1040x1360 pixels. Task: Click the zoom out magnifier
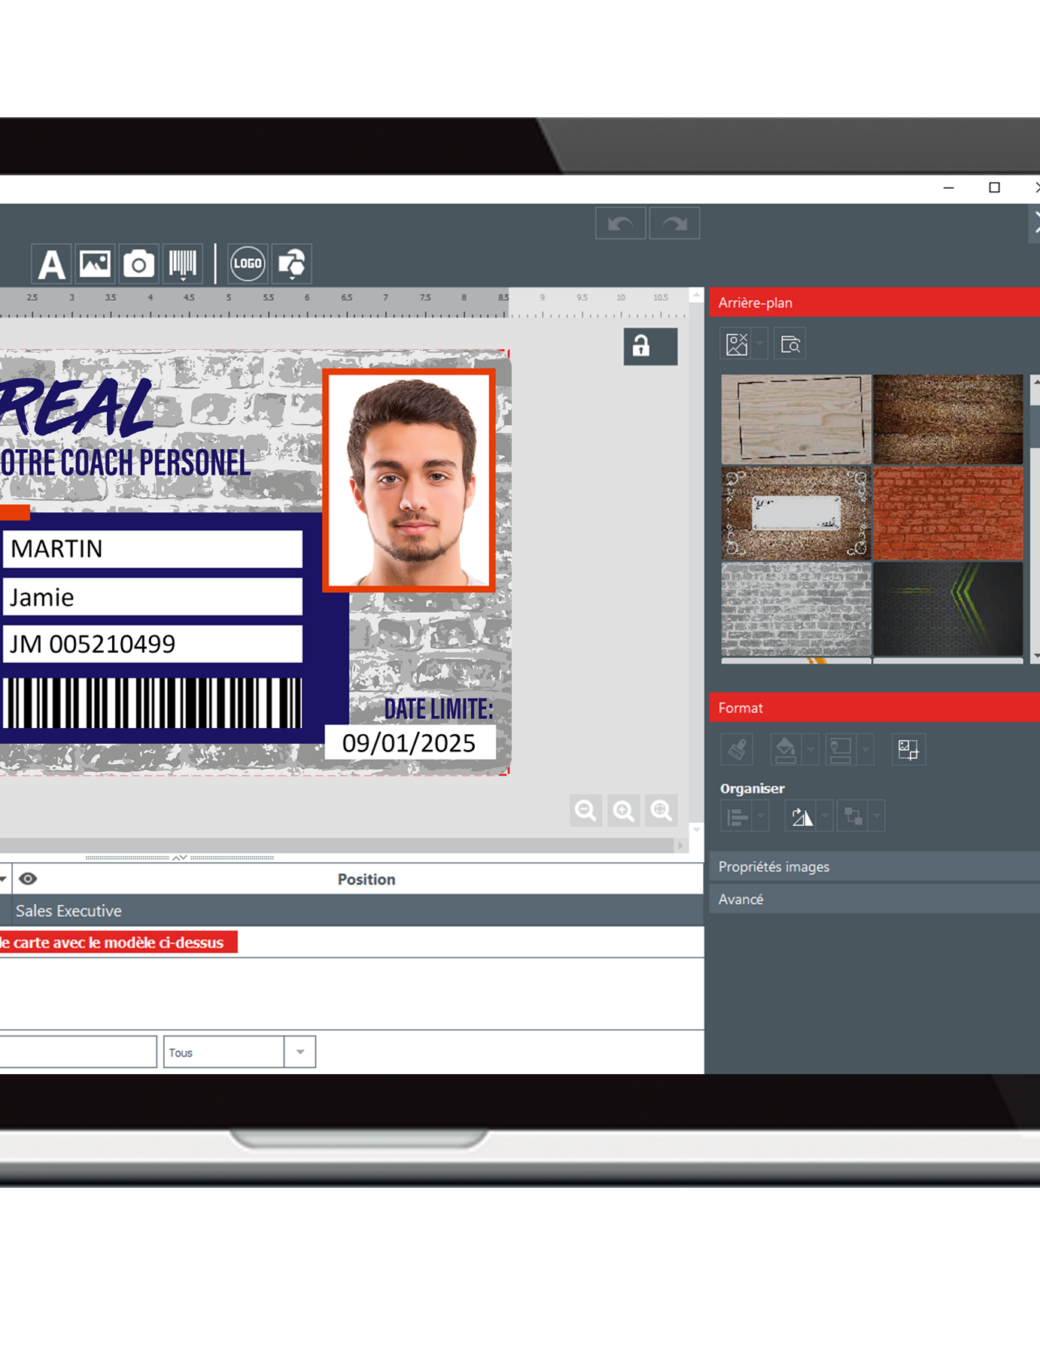coord(586,810)
